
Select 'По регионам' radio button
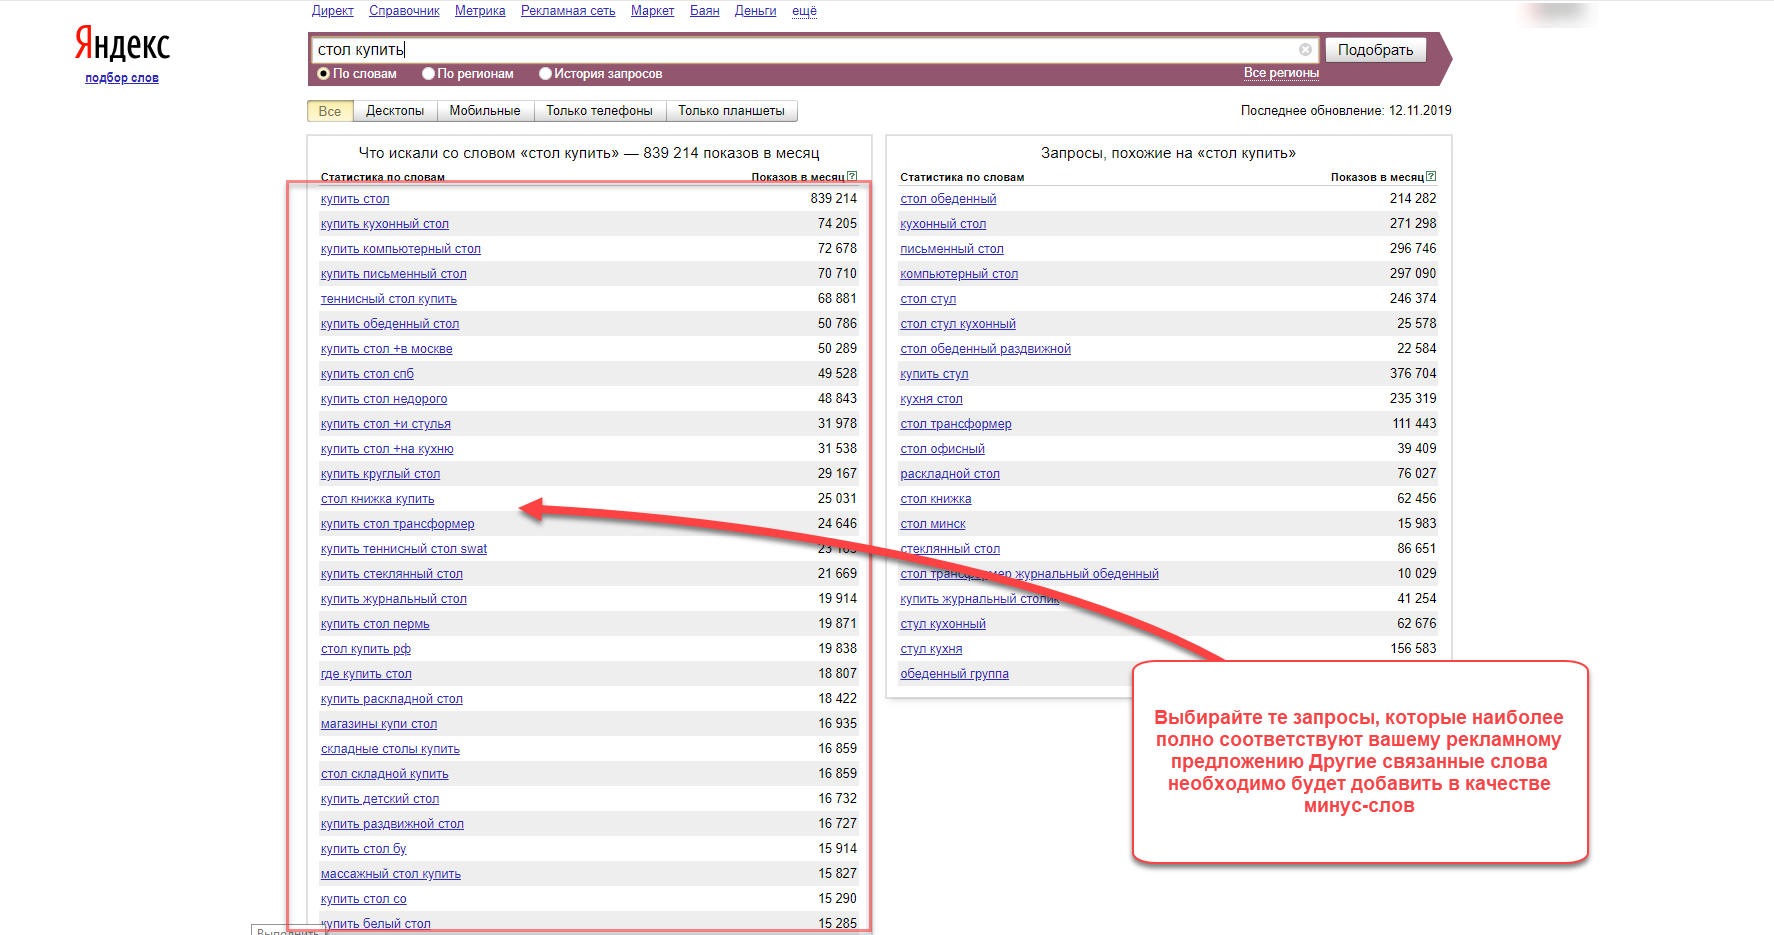click(428, 74)
